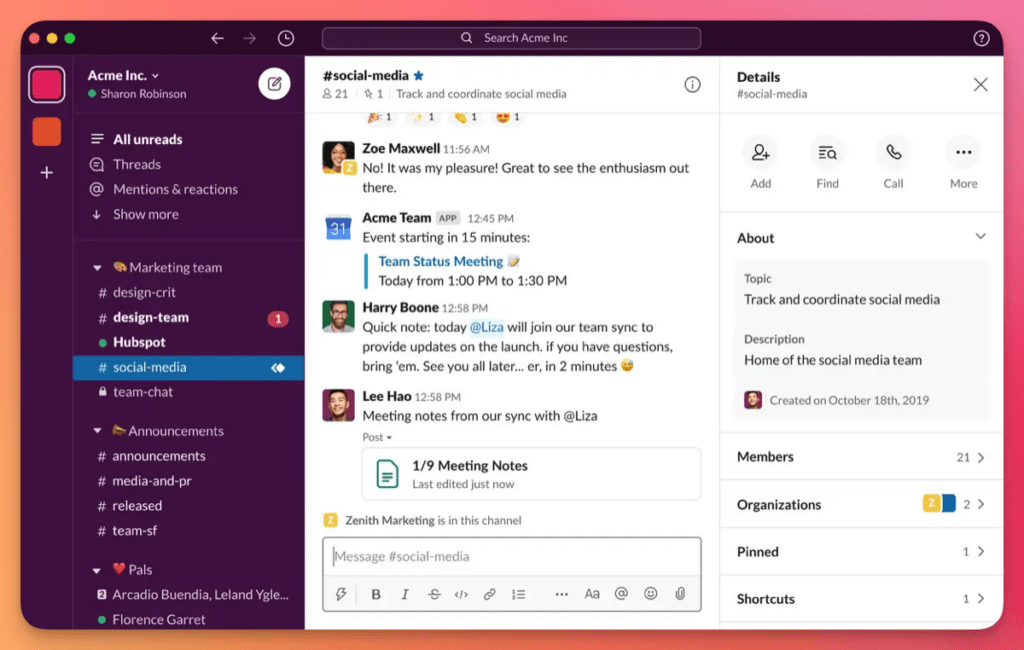Select the Bold formatting icon in the composer
This screenshot has width=1024, height=650.
click(x=376, y=593)
